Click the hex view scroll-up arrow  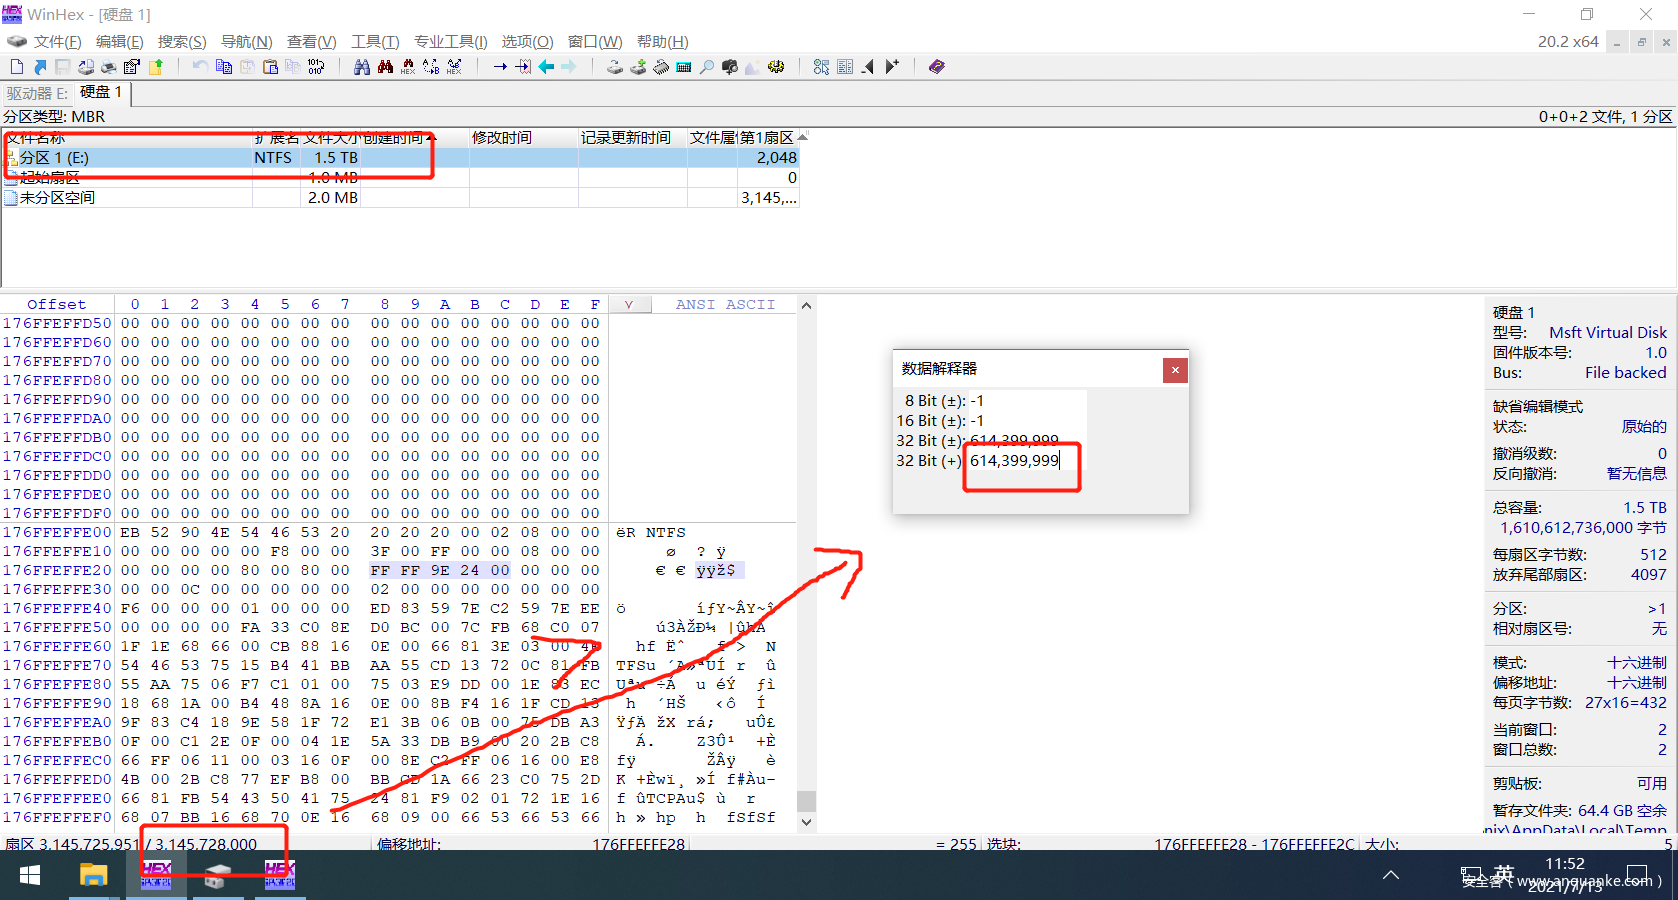click(806, 305)
